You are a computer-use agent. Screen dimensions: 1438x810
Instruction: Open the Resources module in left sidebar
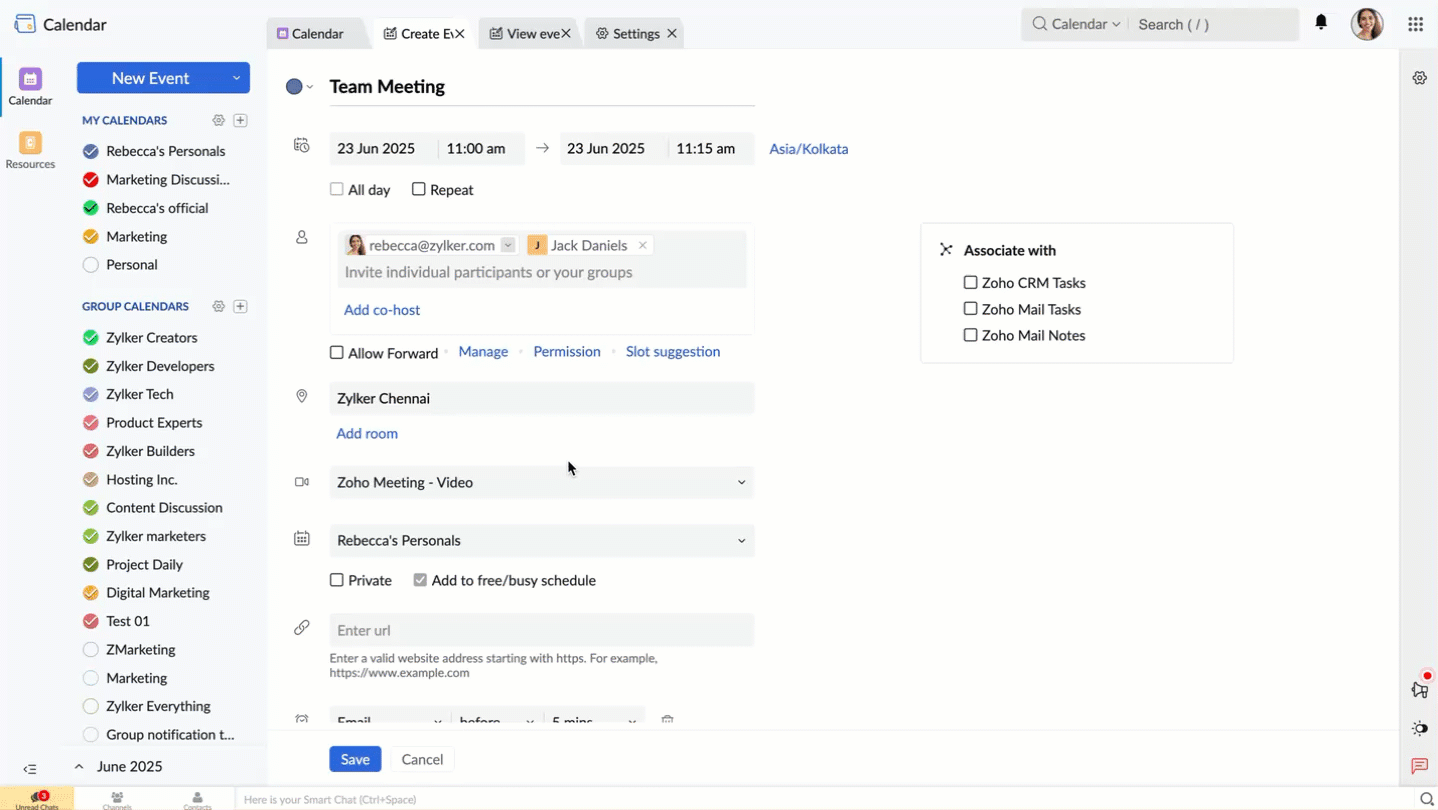point(30,151)
